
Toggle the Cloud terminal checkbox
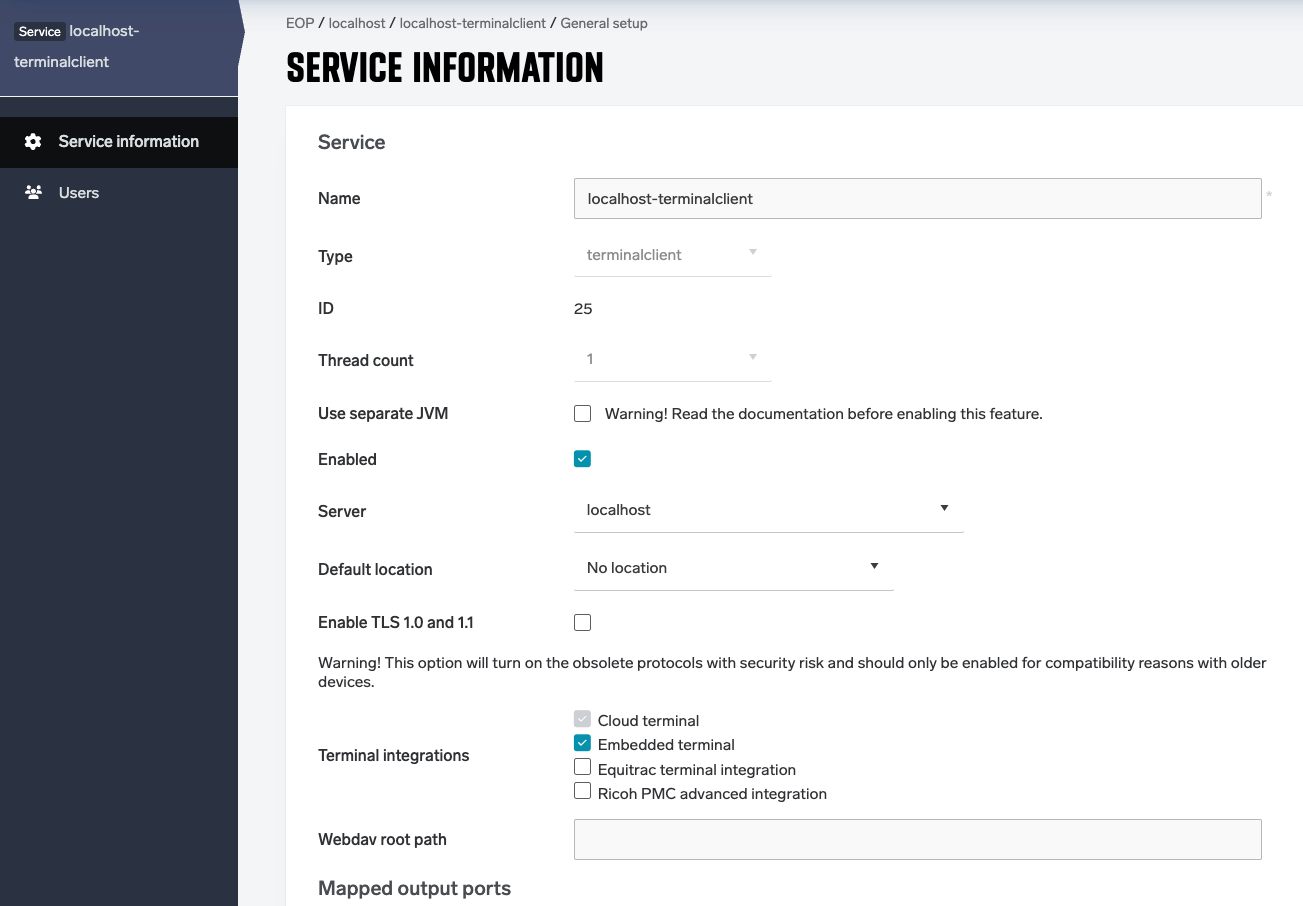point(583,719)
